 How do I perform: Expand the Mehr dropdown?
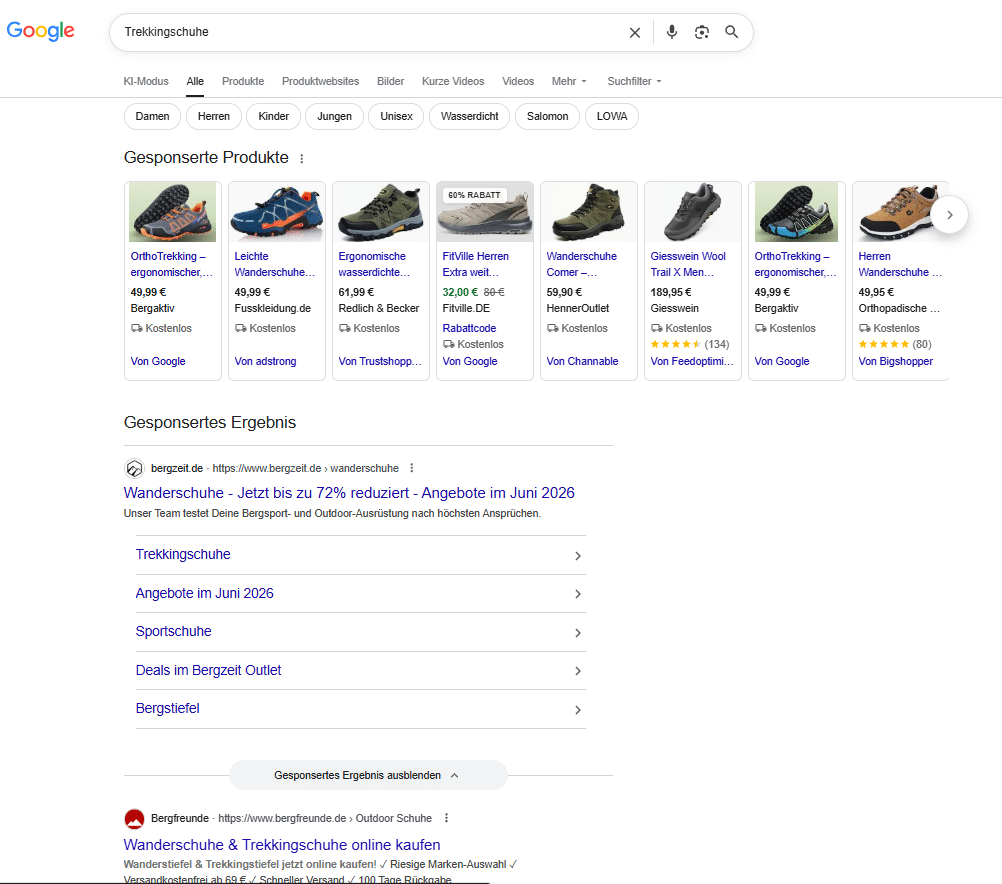569,81
